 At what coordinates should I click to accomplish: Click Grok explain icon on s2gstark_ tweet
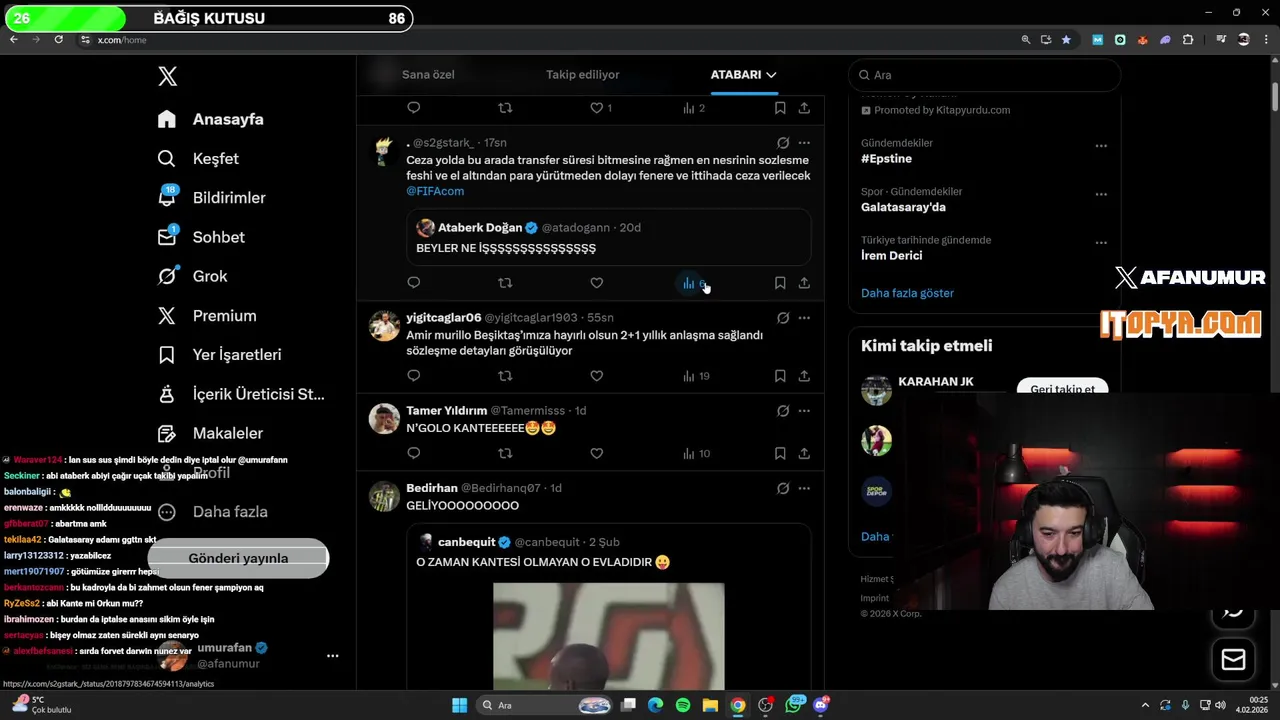(x=783, y=143)
